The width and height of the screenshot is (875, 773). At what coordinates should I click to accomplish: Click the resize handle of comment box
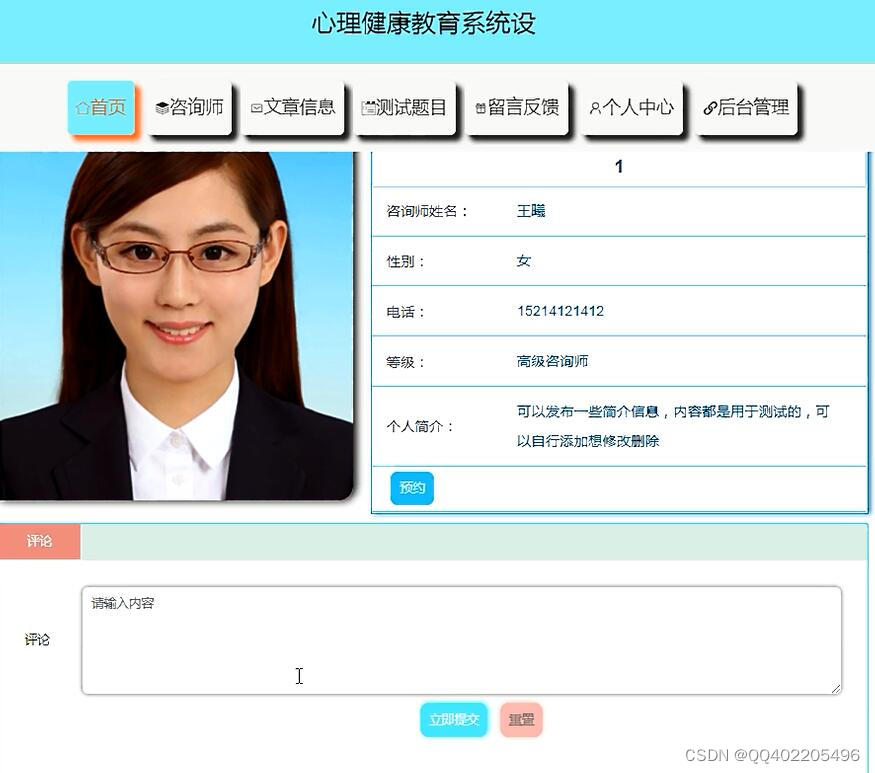(835, 689)
